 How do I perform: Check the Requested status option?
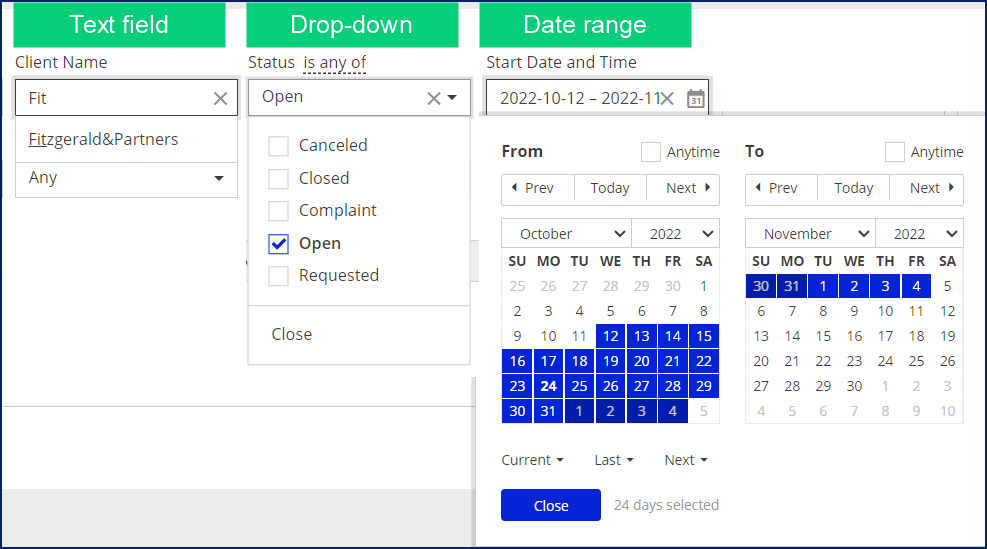[278, 276]
